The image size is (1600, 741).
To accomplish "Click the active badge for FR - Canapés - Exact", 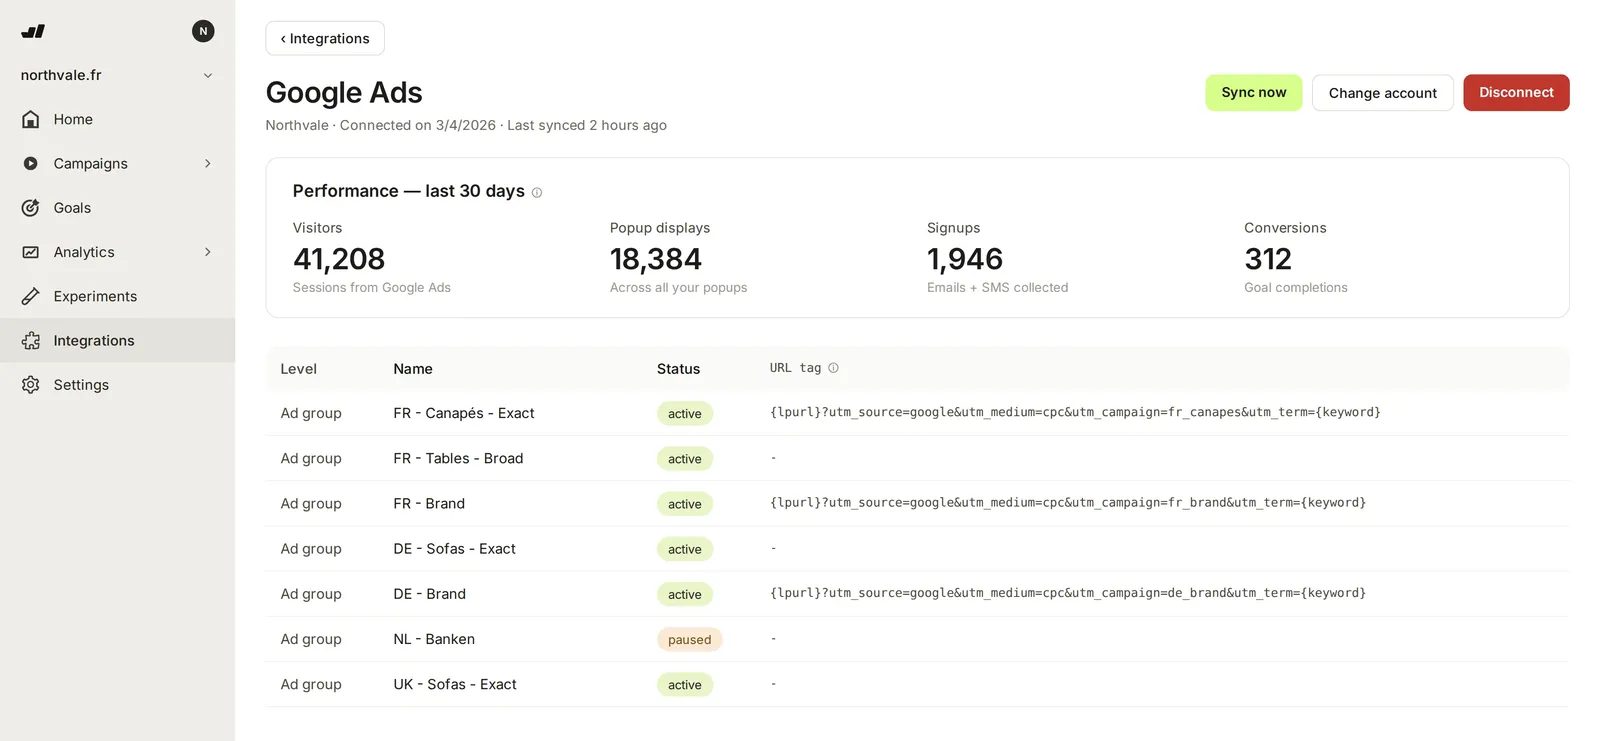I will [x=684, y=413].
